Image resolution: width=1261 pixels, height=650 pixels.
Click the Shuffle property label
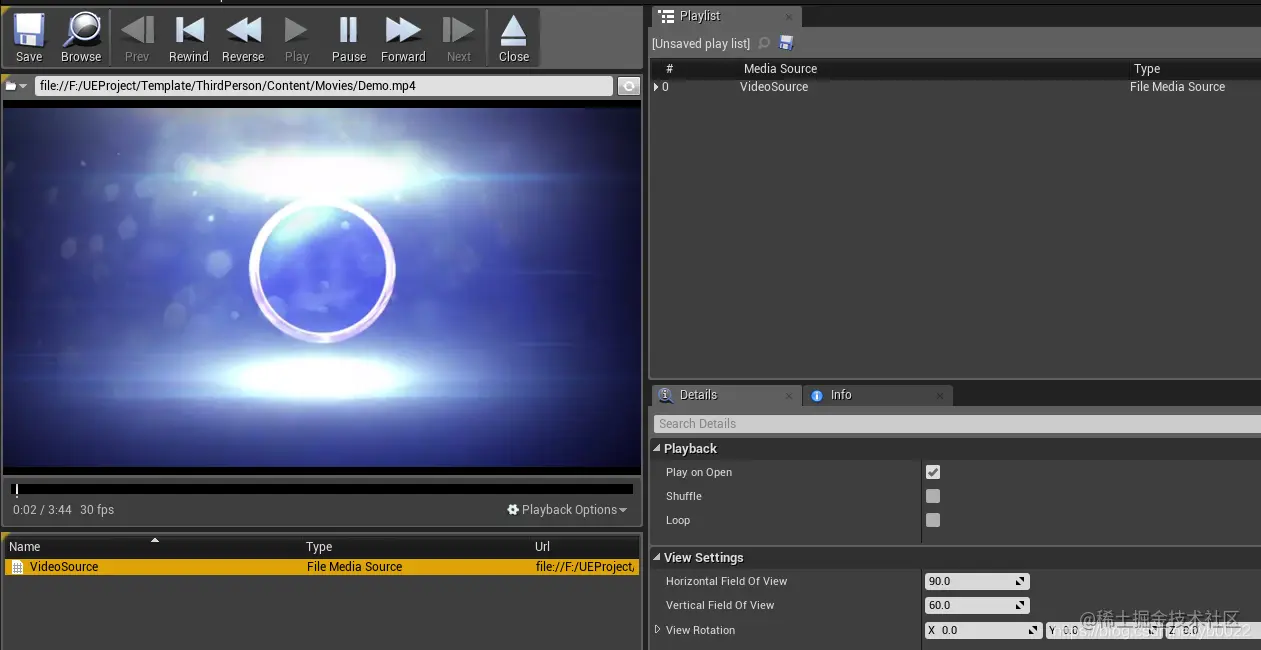pyautogui.click(x=684, y=496)
